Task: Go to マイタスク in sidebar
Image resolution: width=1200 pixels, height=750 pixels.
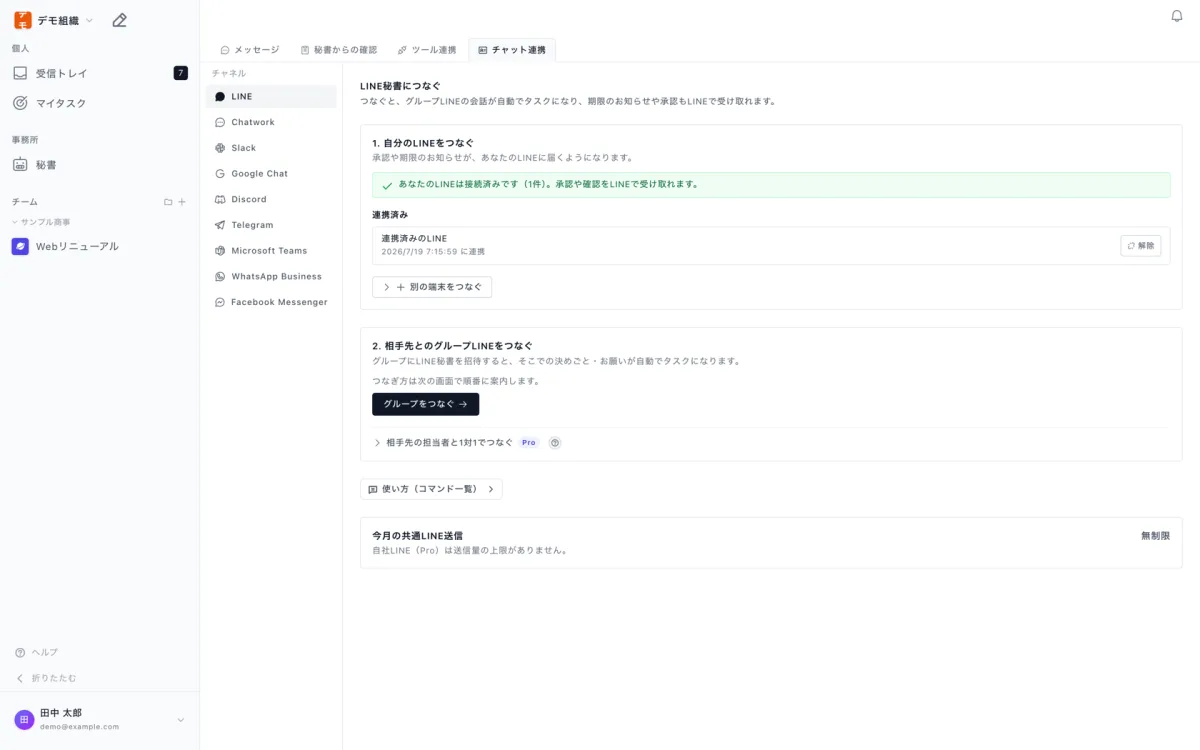Action: coord(99,103)
